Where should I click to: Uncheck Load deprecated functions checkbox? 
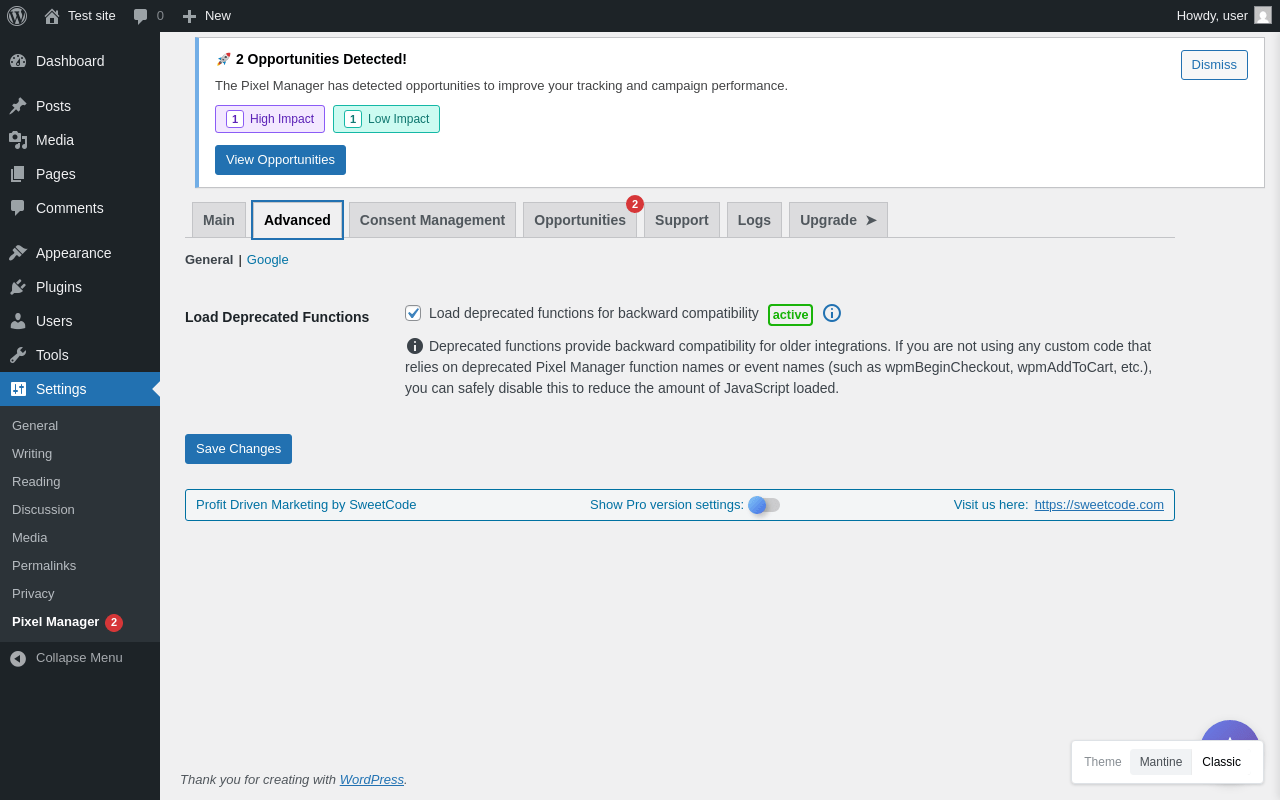pyautogui.click(x=413, y=313)
